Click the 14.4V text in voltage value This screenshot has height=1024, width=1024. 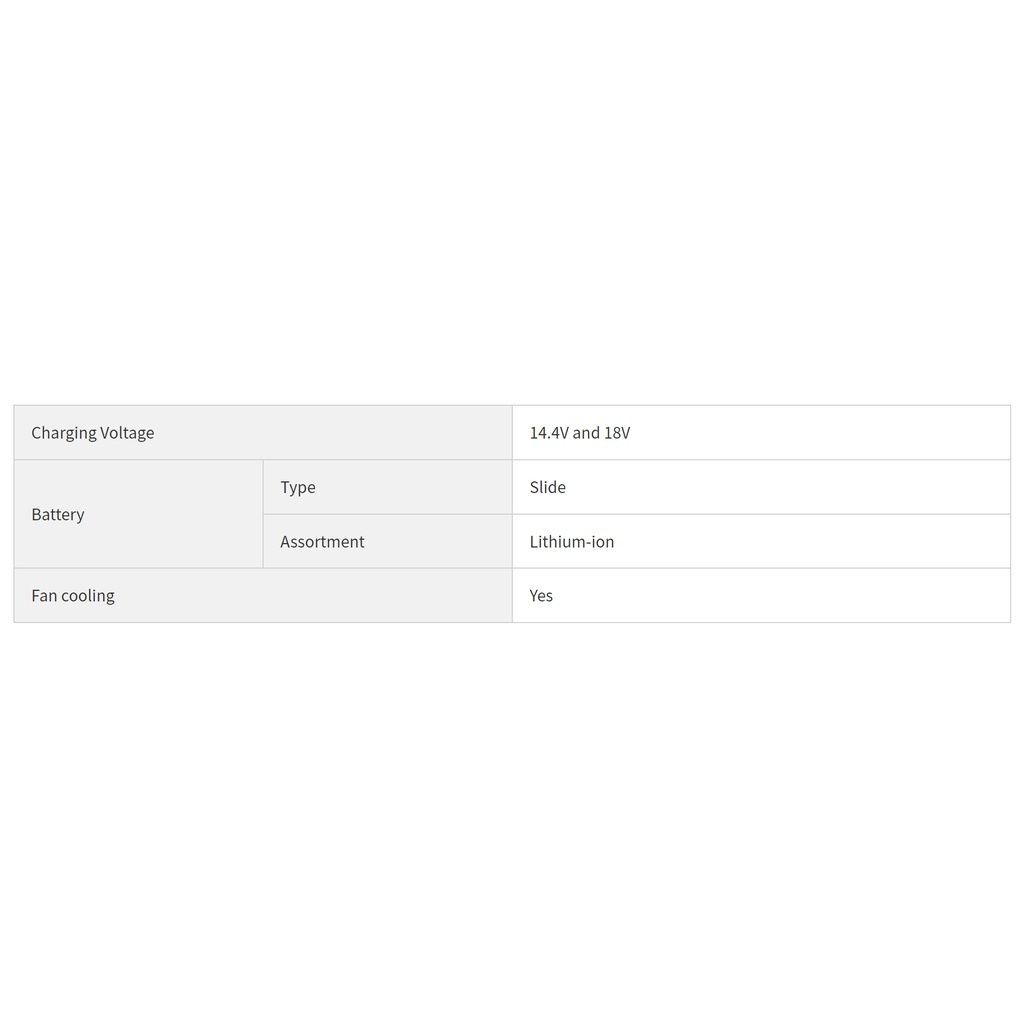[549, 433]
